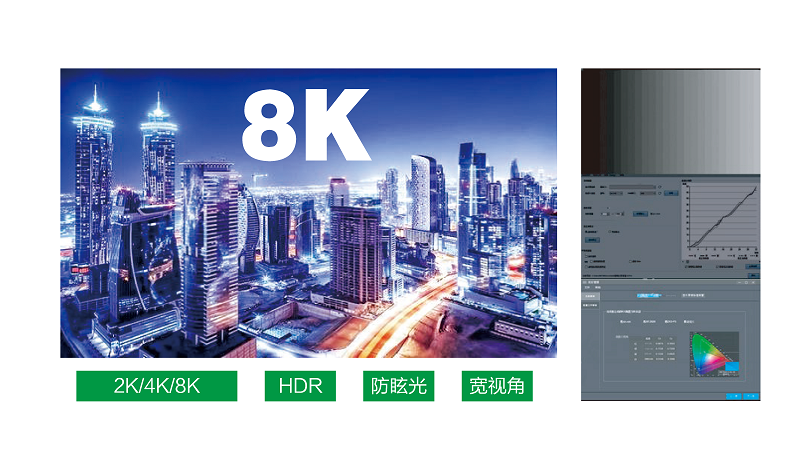Click the first stepper input field
Viewport: 800px width, 450px height.
point(605,213)
